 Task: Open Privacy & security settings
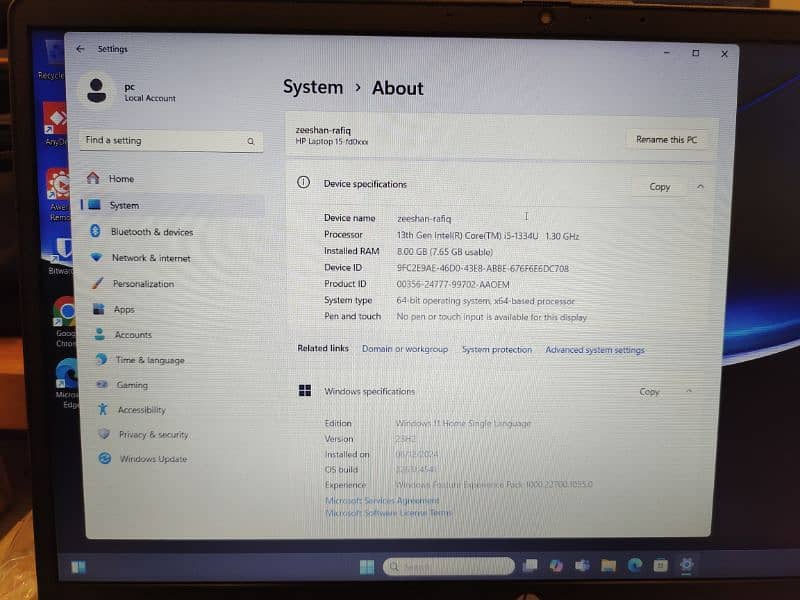coord(153,435)
